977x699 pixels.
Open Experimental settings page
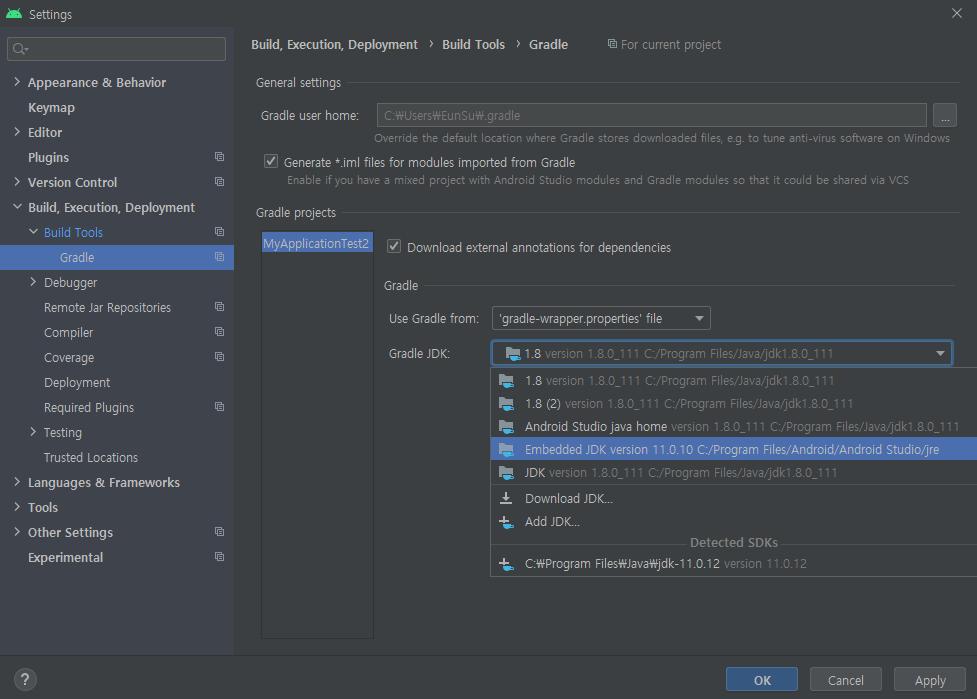coord(65,557)
